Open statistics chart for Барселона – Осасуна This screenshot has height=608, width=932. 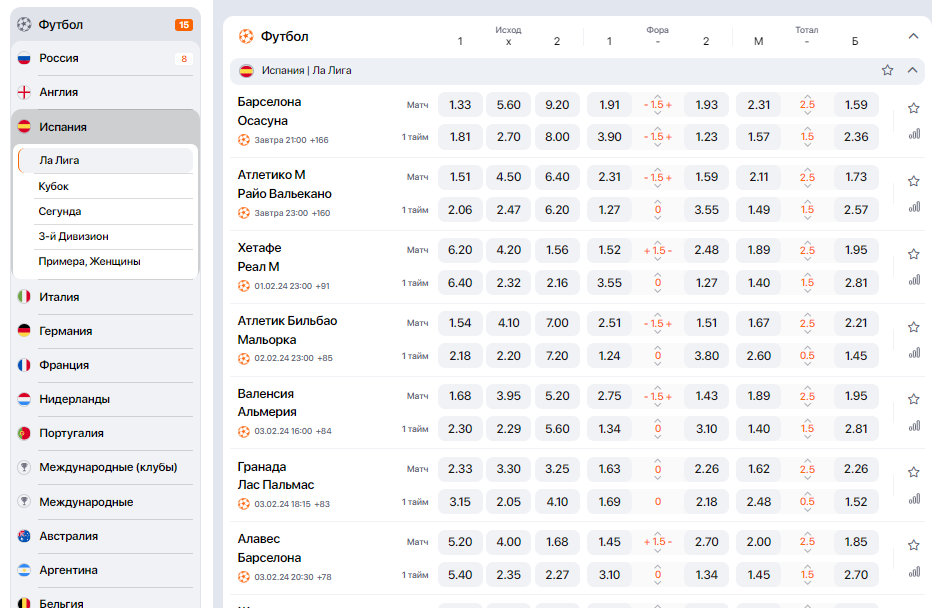914,134
